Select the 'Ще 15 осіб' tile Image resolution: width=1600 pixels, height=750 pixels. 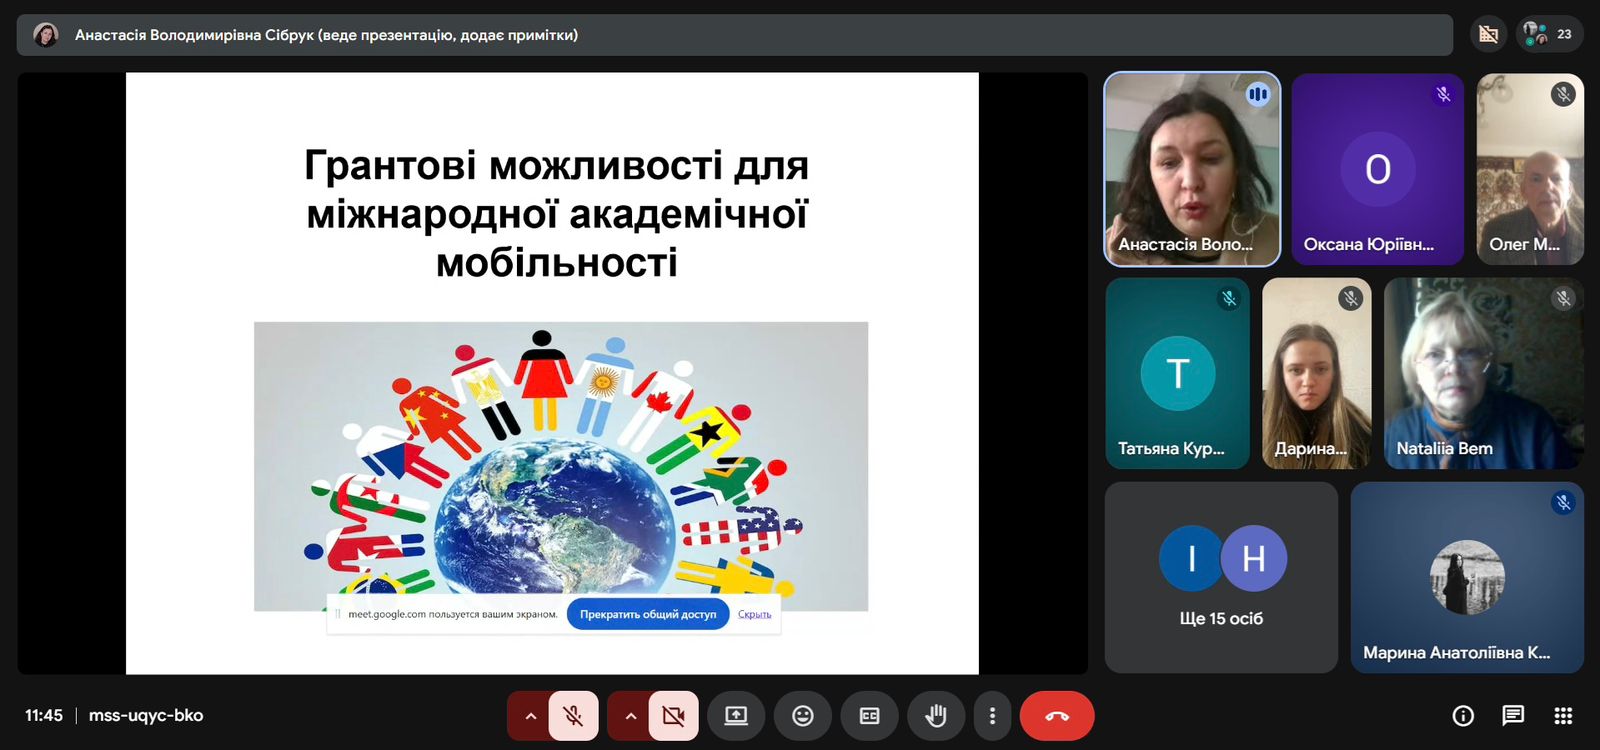click(1221, 577)
